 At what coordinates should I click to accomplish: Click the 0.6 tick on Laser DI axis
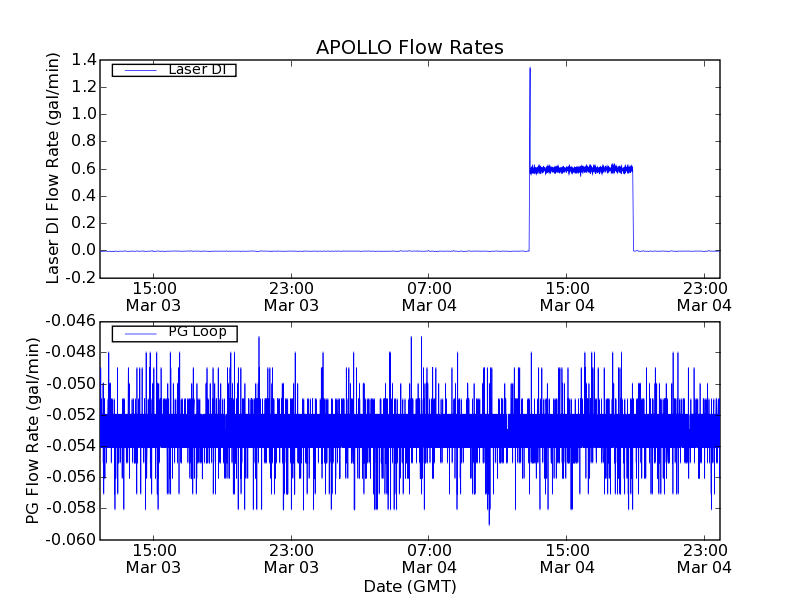point(84,169)
